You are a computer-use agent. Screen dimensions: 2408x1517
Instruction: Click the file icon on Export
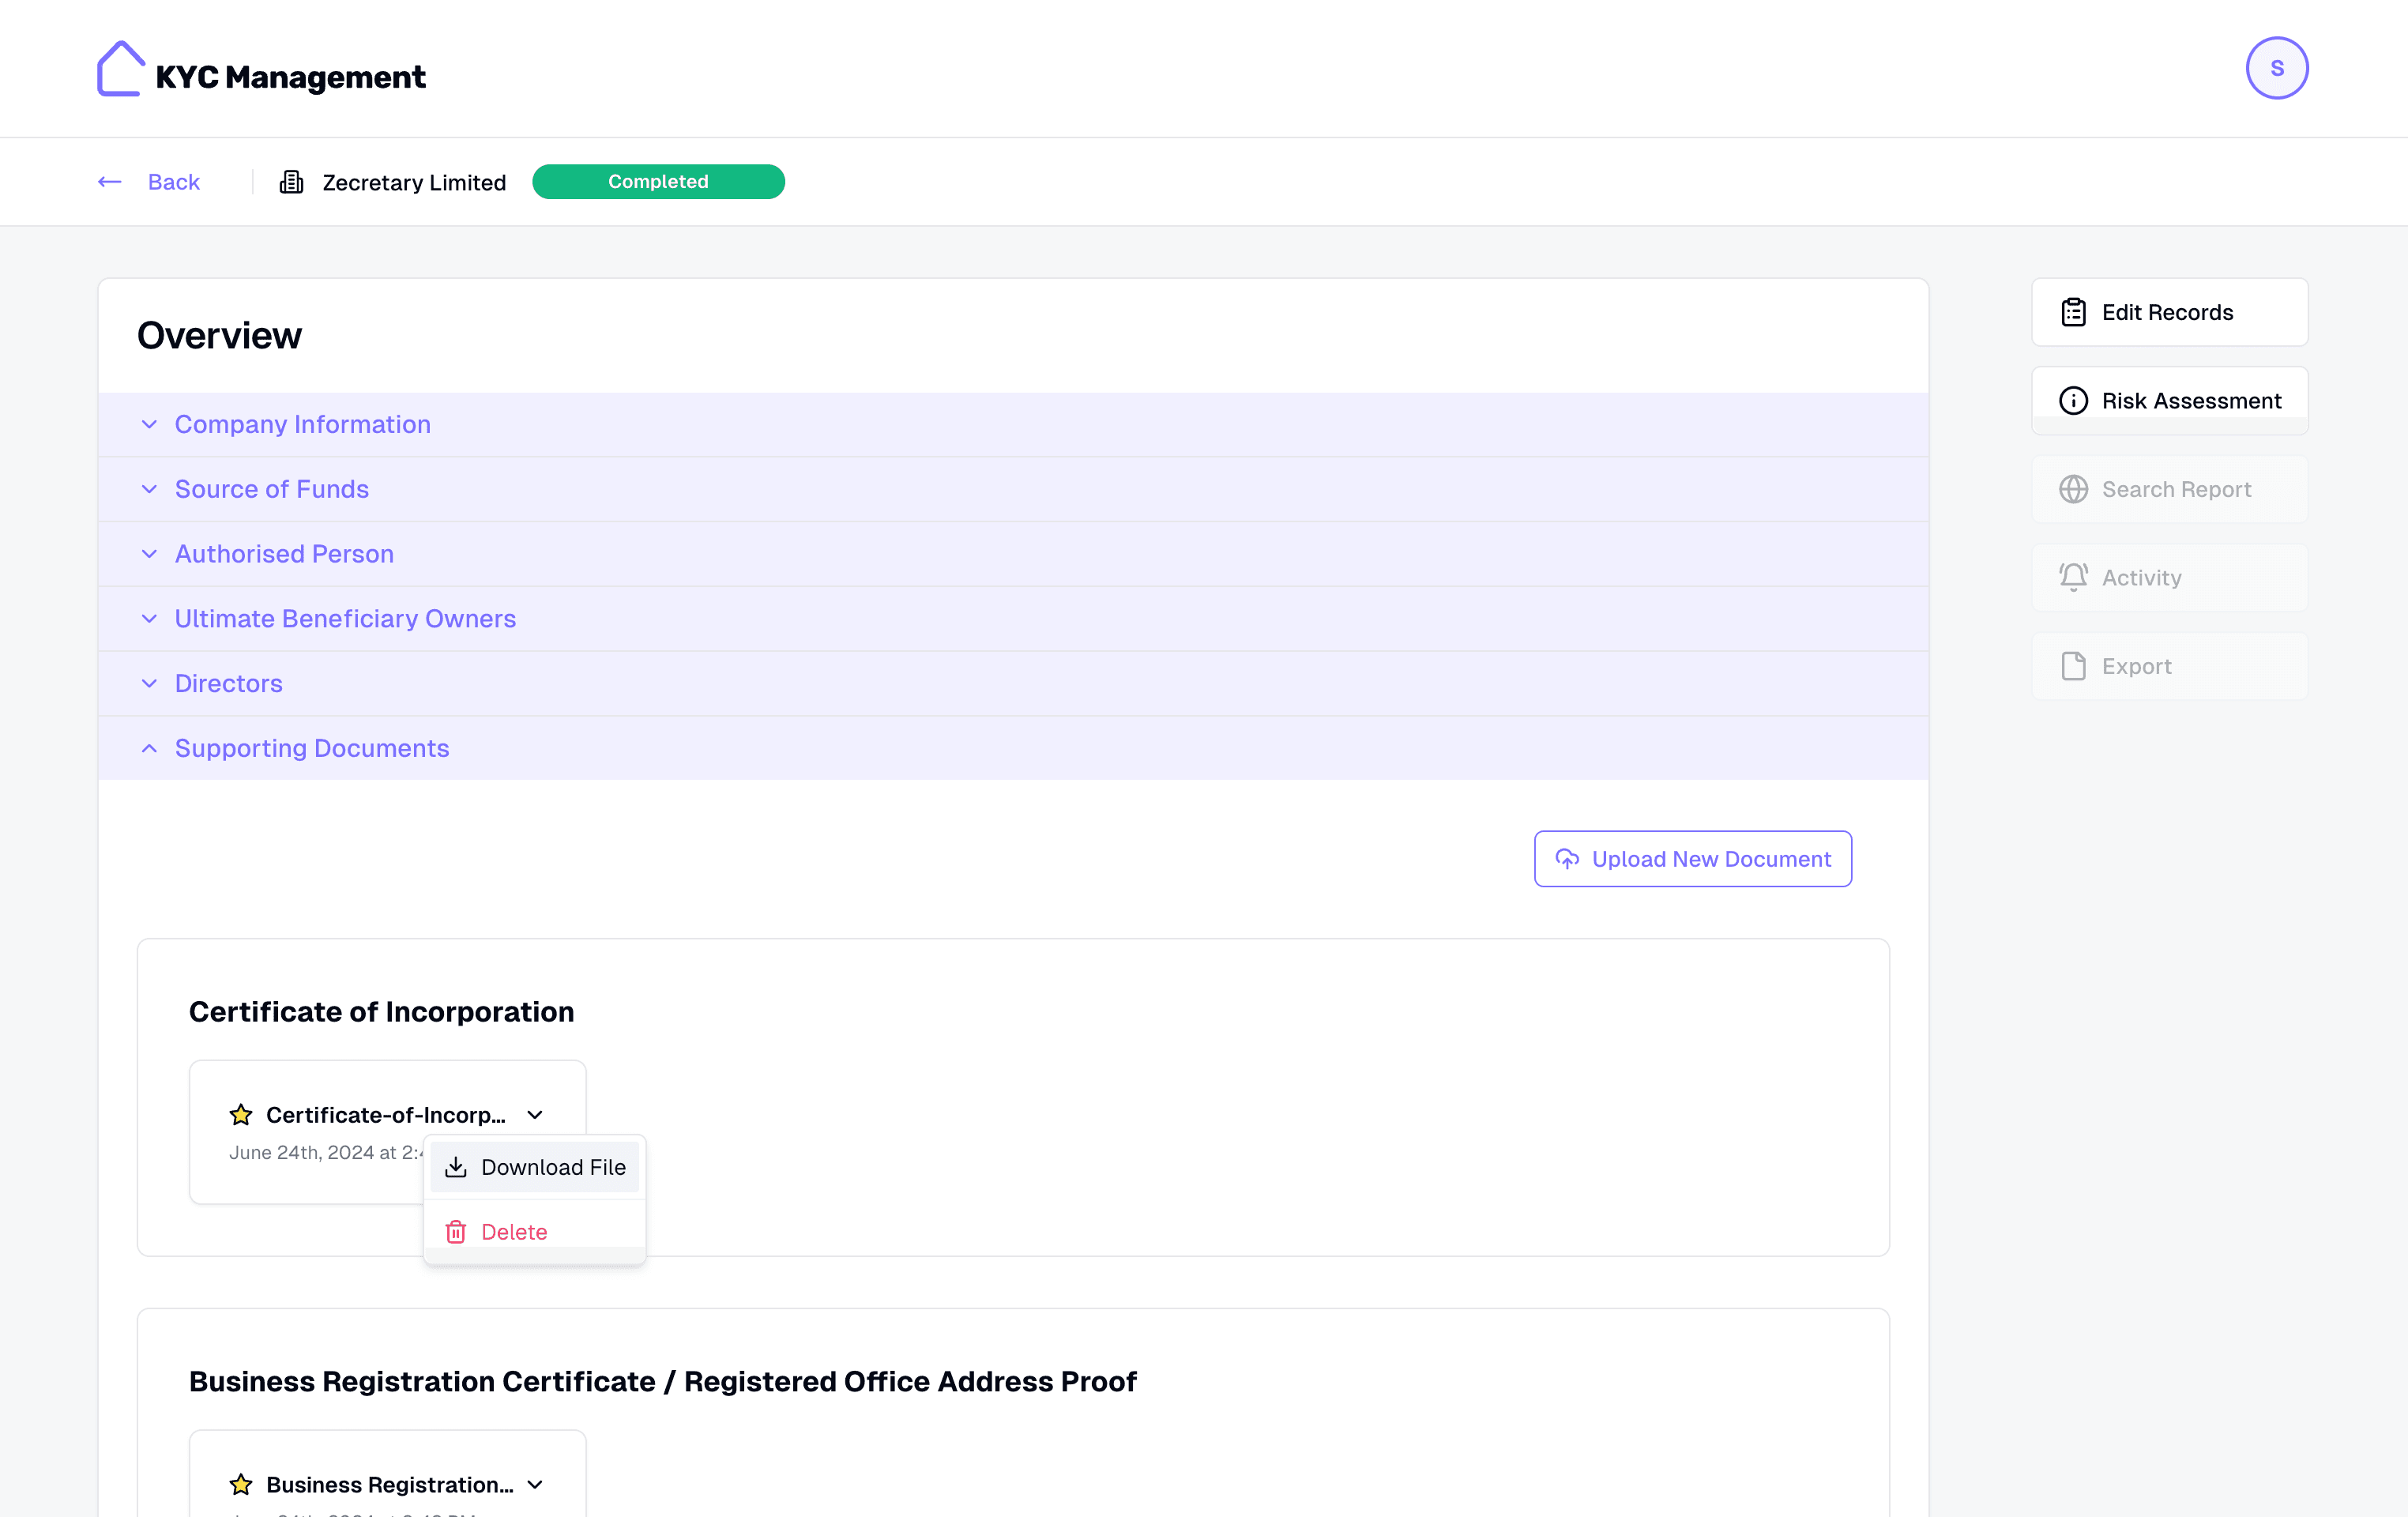tap(2073, 666)
